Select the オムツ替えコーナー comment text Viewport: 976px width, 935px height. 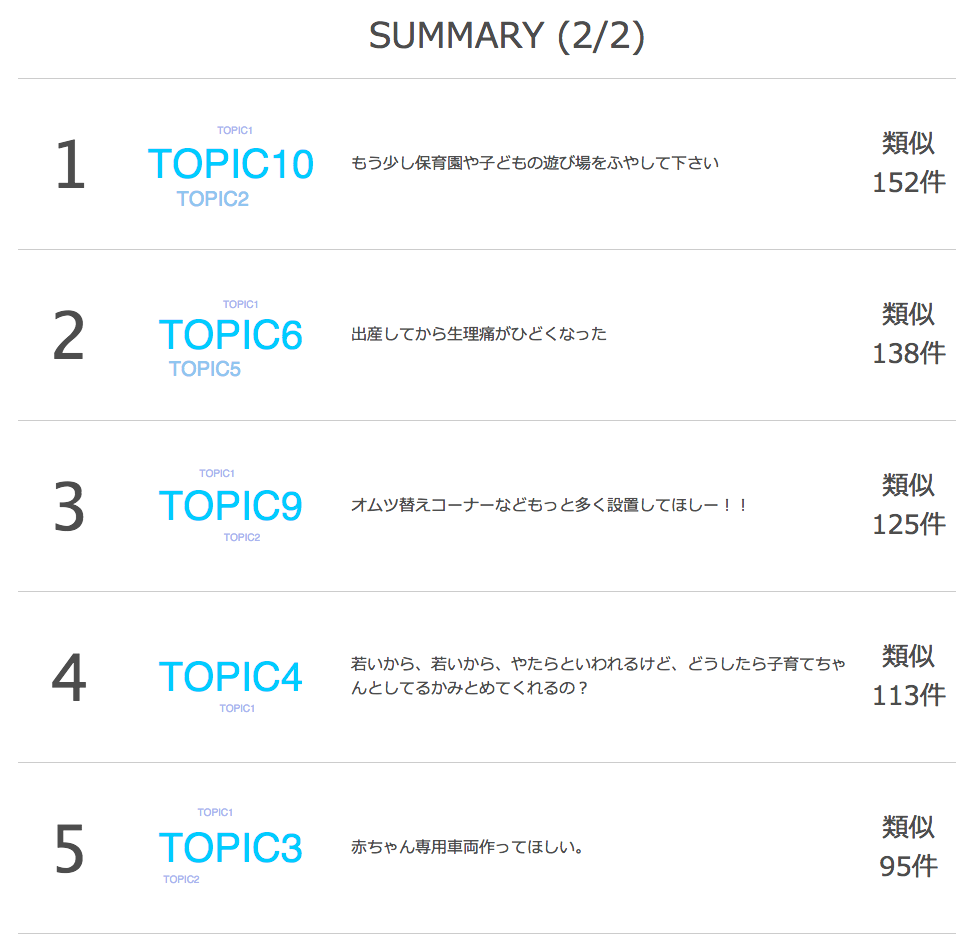coord(549,505)
